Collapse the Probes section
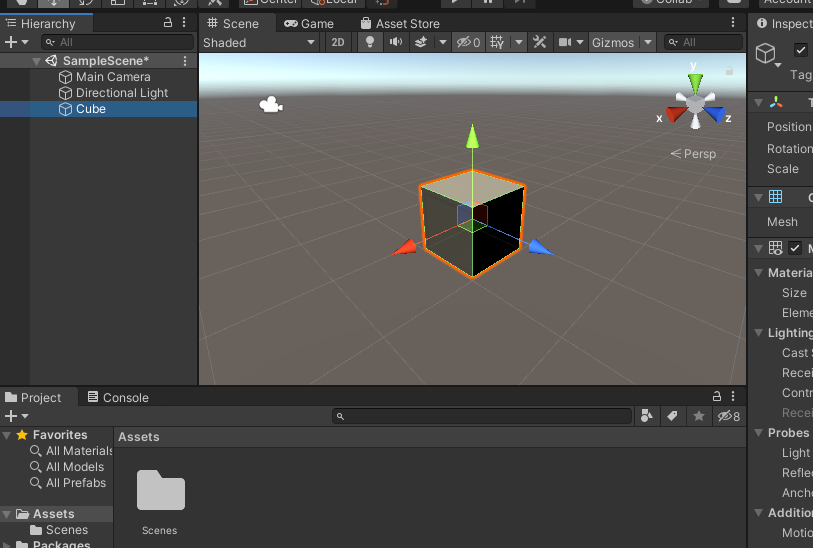This screenshot has width=813, height=548. pyautogui.click(x=758, y=432)
